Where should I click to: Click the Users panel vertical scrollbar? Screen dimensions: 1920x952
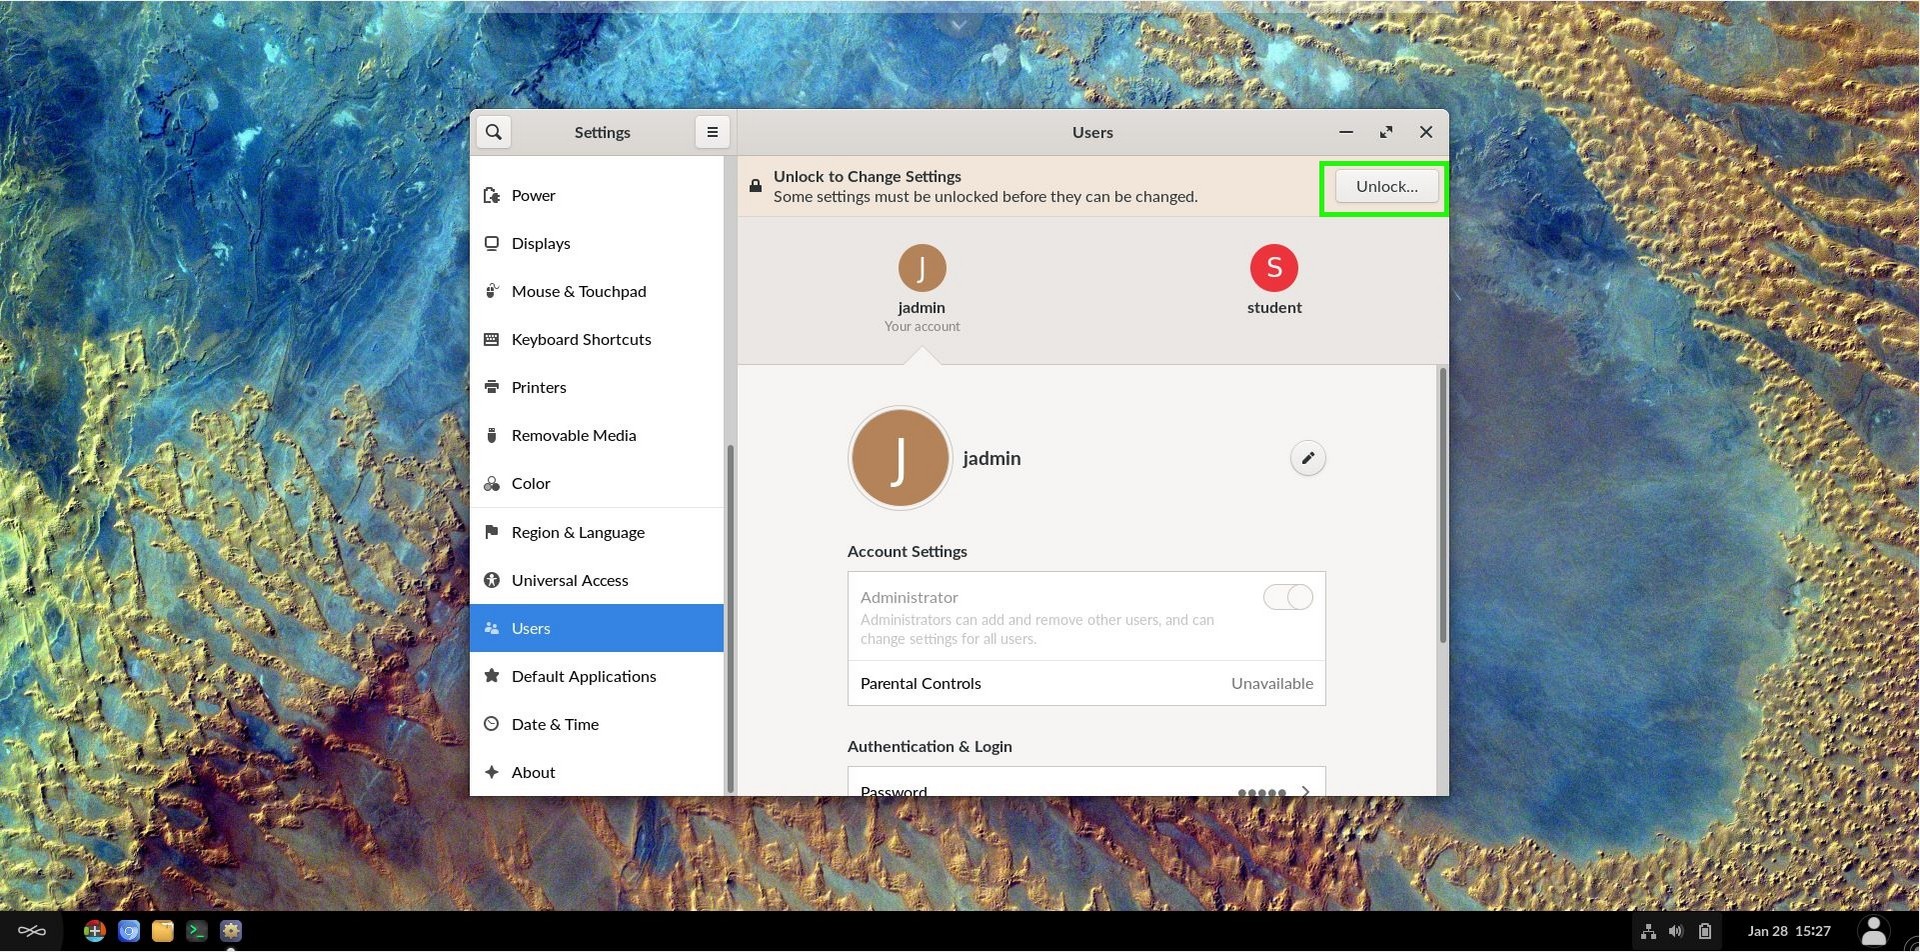pyautogui.click(x=1442, y=505)
